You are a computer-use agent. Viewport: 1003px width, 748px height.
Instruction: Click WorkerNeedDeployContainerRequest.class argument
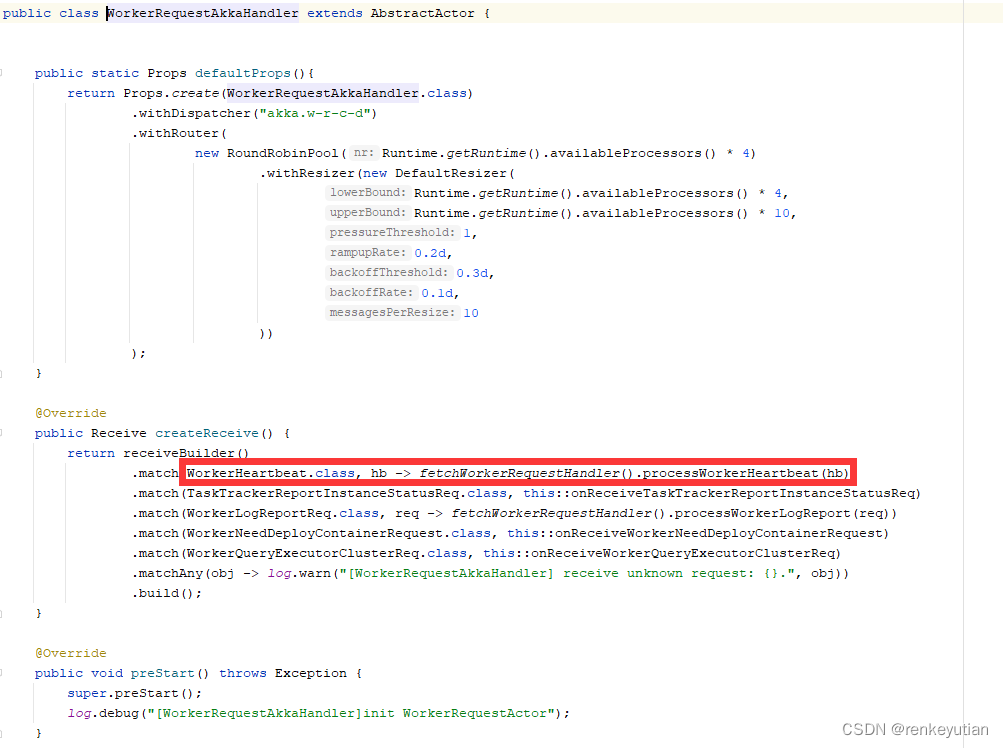point(339,533)
